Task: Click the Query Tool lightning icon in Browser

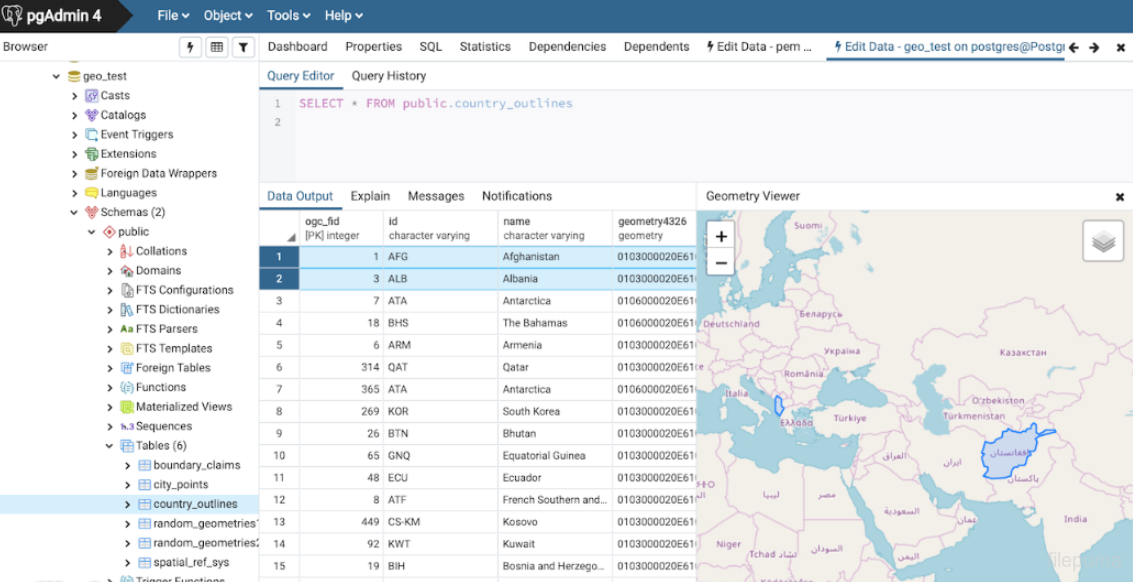Action: pos(190,47)
